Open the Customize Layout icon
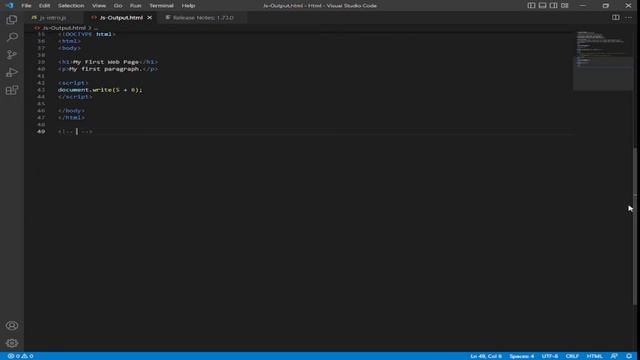640x360 pixels. 564,6
